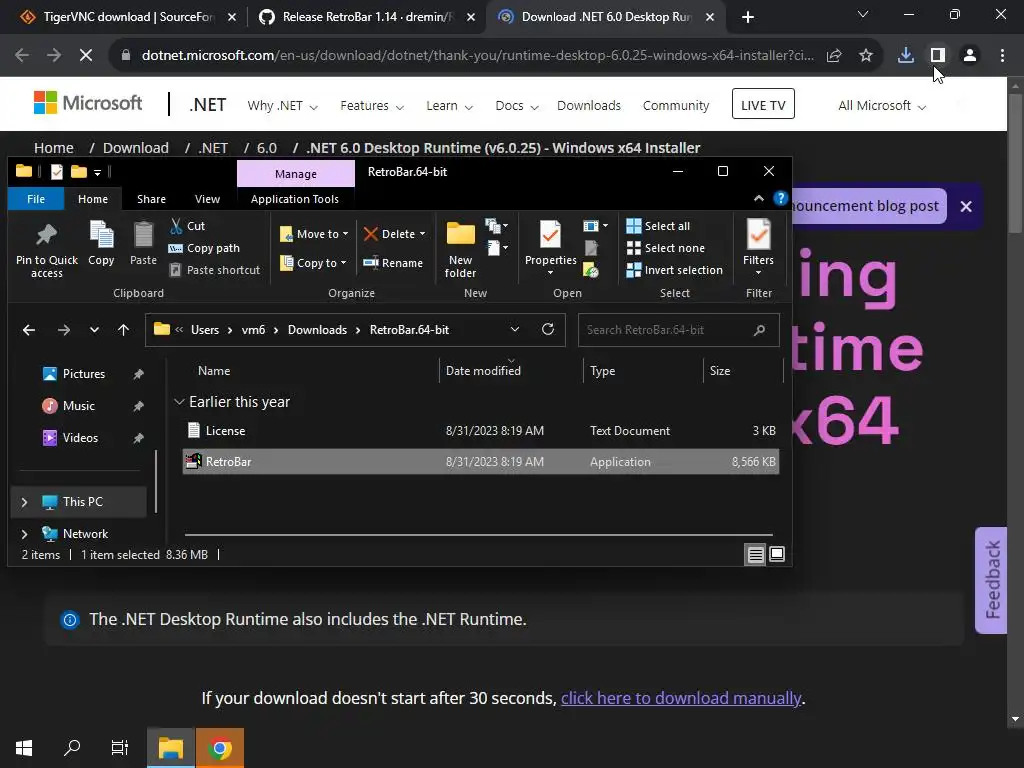Viewport: 1024px width, 768px height.
Task: Open address bar history dropdown
Action: coord(515,329)
